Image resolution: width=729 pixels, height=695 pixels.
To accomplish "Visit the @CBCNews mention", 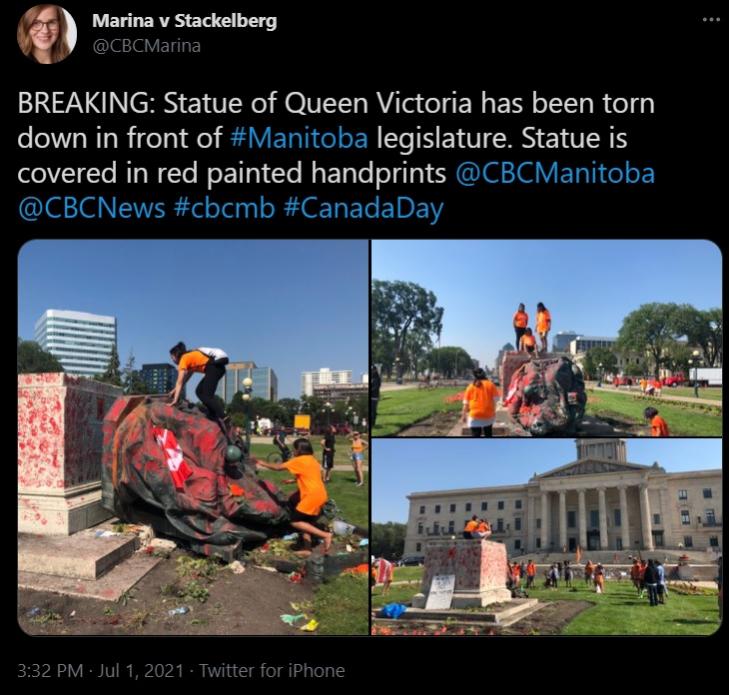I will click(x=92, y=208).
